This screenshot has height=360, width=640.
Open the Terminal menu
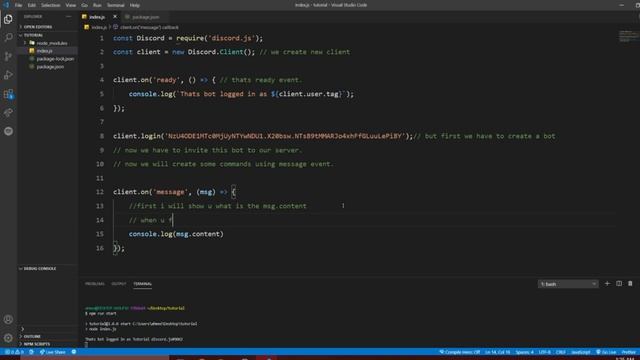[116, 5]
